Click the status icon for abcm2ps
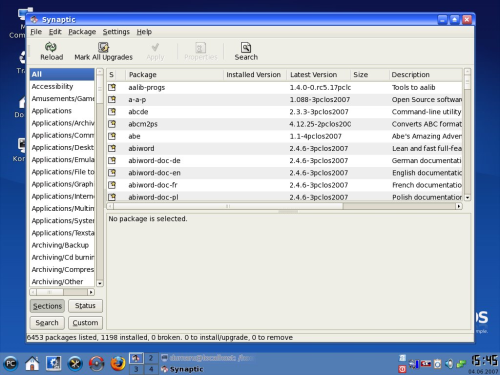This screenshot has width=500, height=375. coord(112,124)
